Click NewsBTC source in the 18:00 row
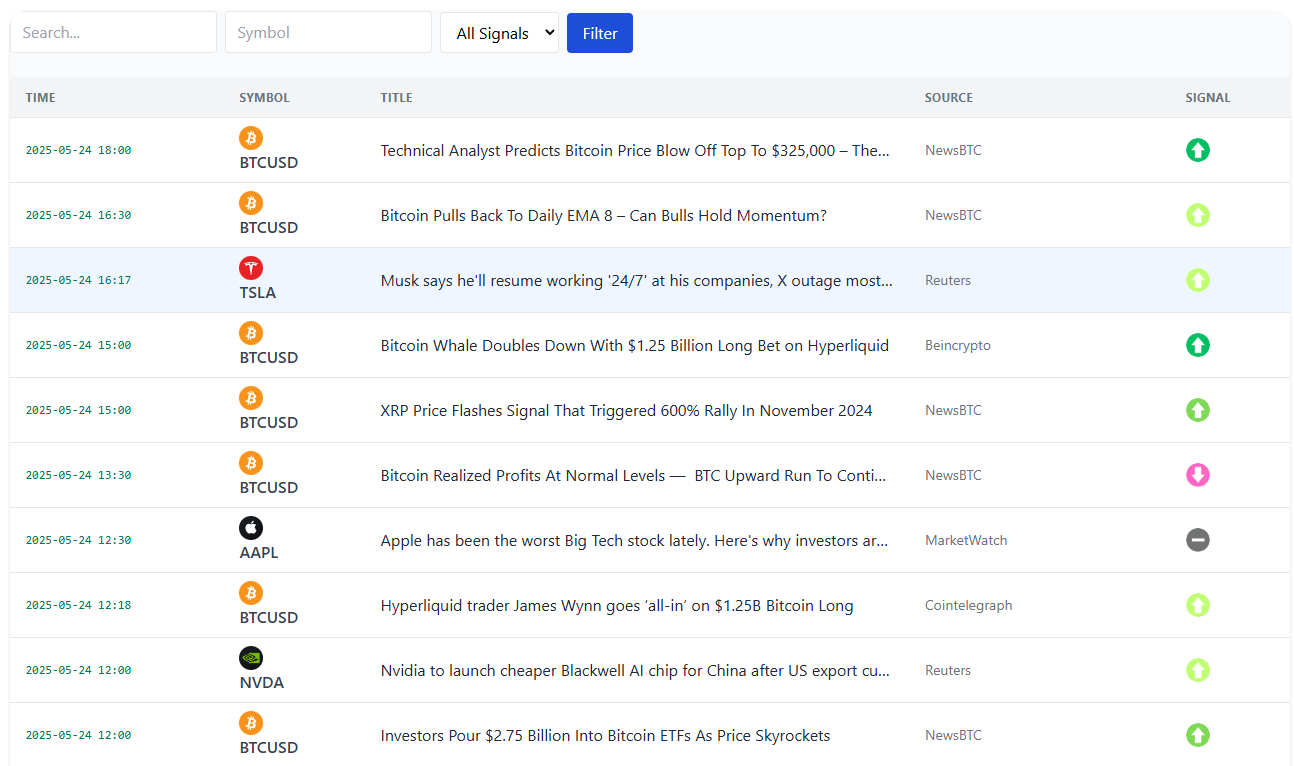 953,150
